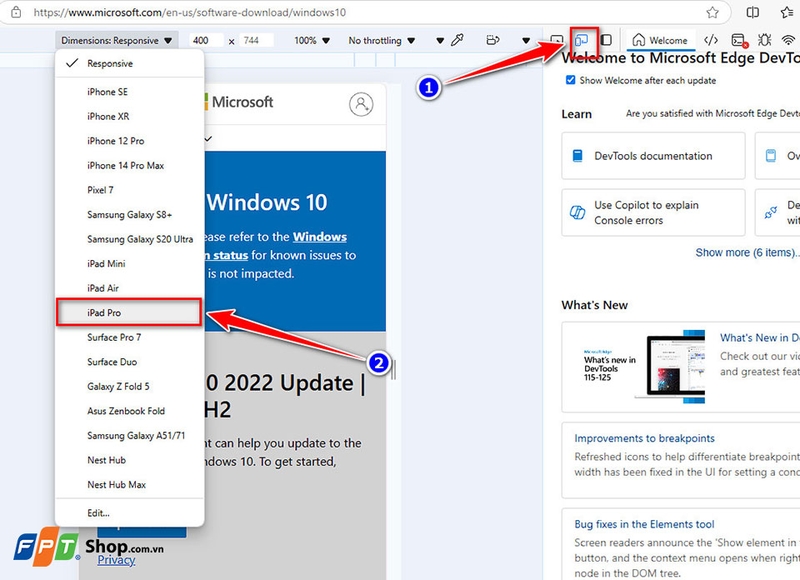Pick iPhone 12 Pro device
The height and width of the screenshot is (580, 800).
point(130,141)
